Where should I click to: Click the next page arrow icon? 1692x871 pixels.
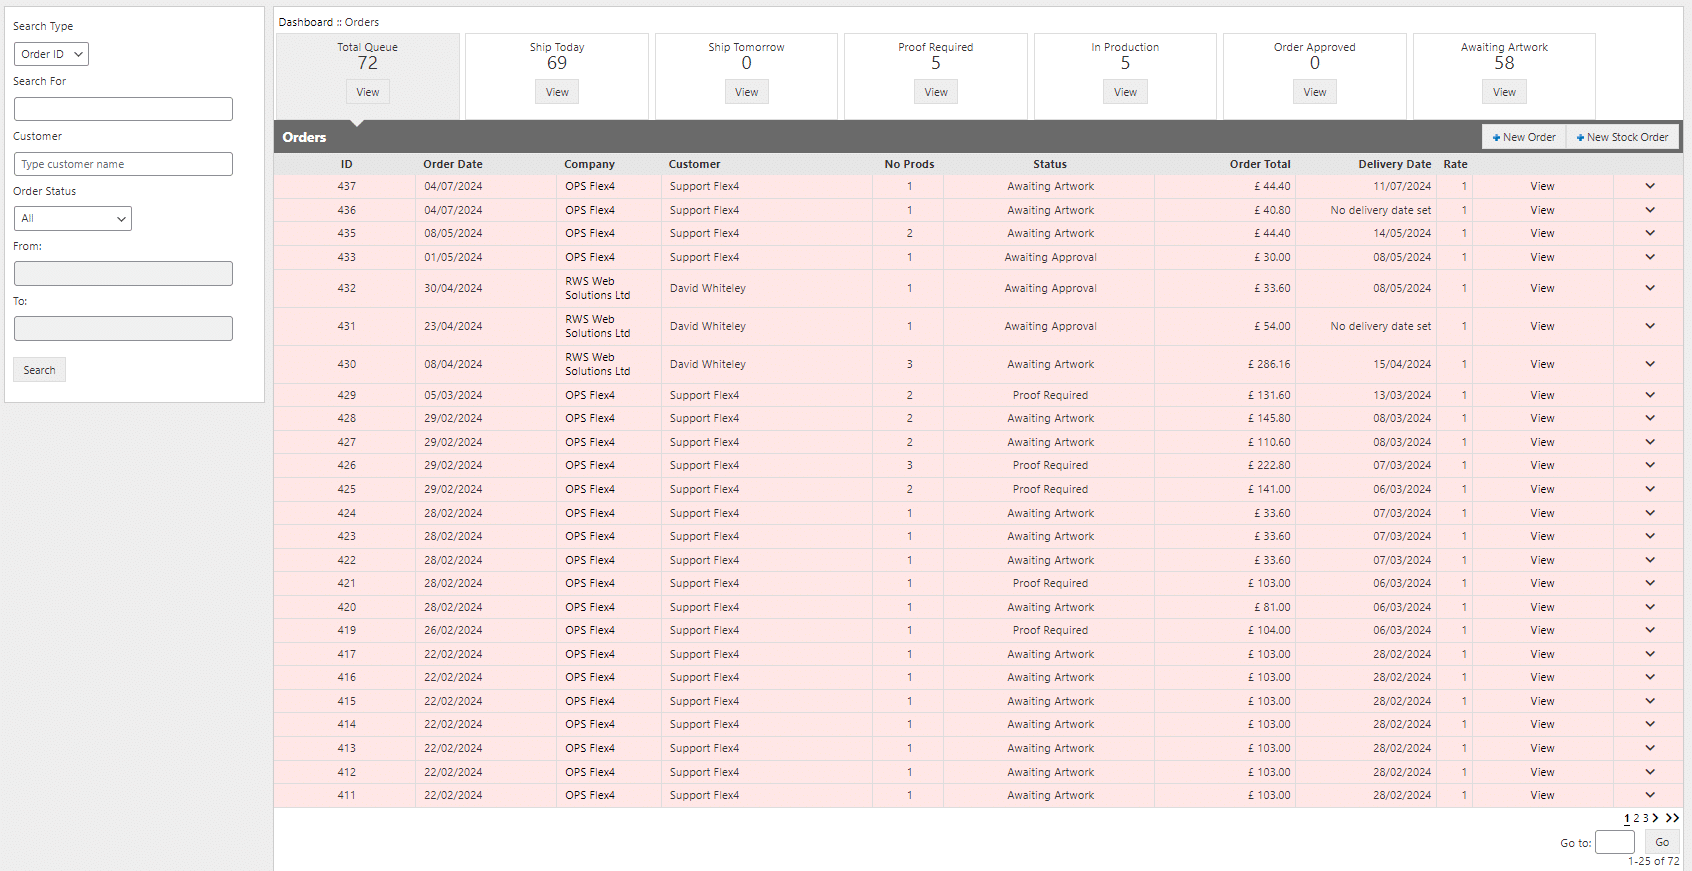(x=1655, y=818)
